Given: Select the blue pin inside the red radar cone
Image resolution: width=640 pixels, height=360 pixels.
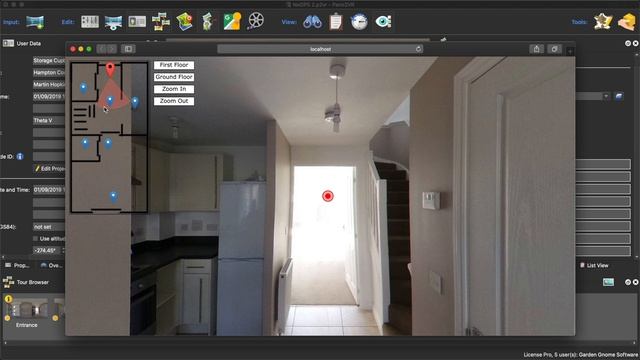Looking at the screenshot, I should click(110, 100).
